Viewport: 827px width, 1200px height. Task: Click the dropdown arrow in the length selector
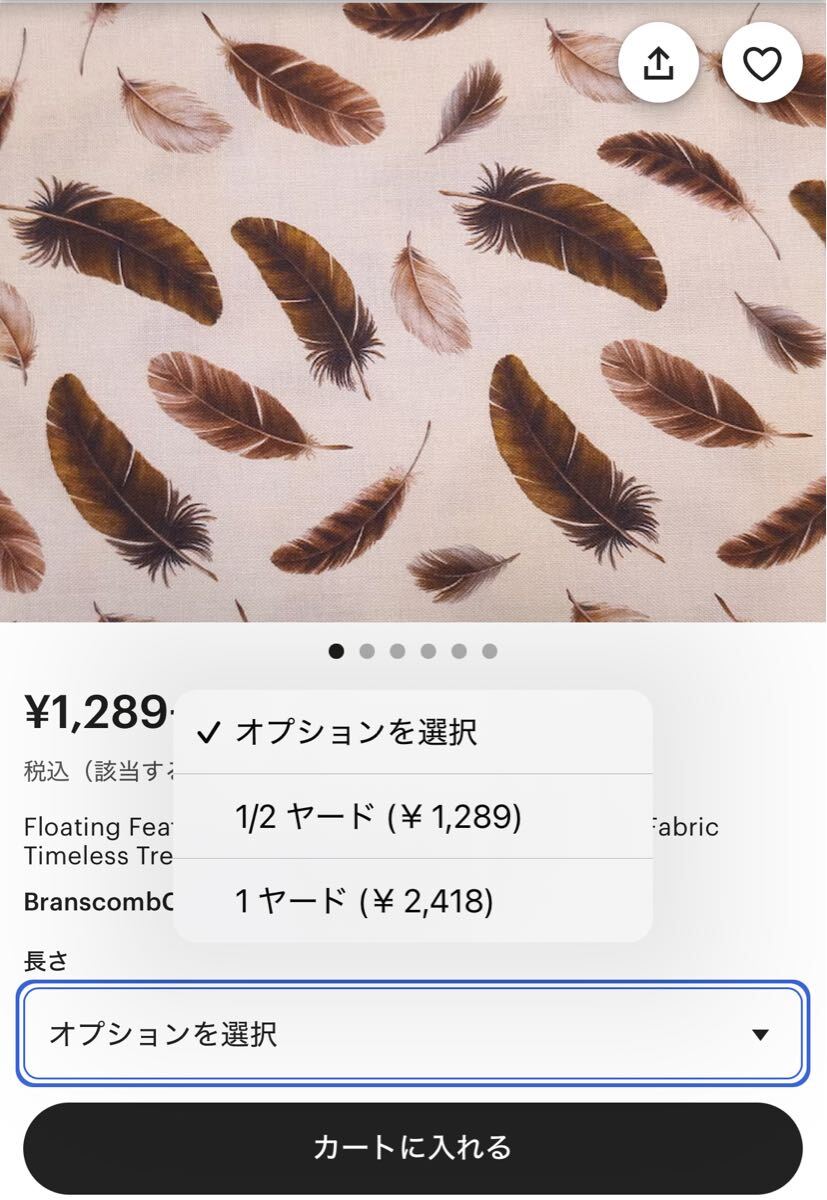760,1034
